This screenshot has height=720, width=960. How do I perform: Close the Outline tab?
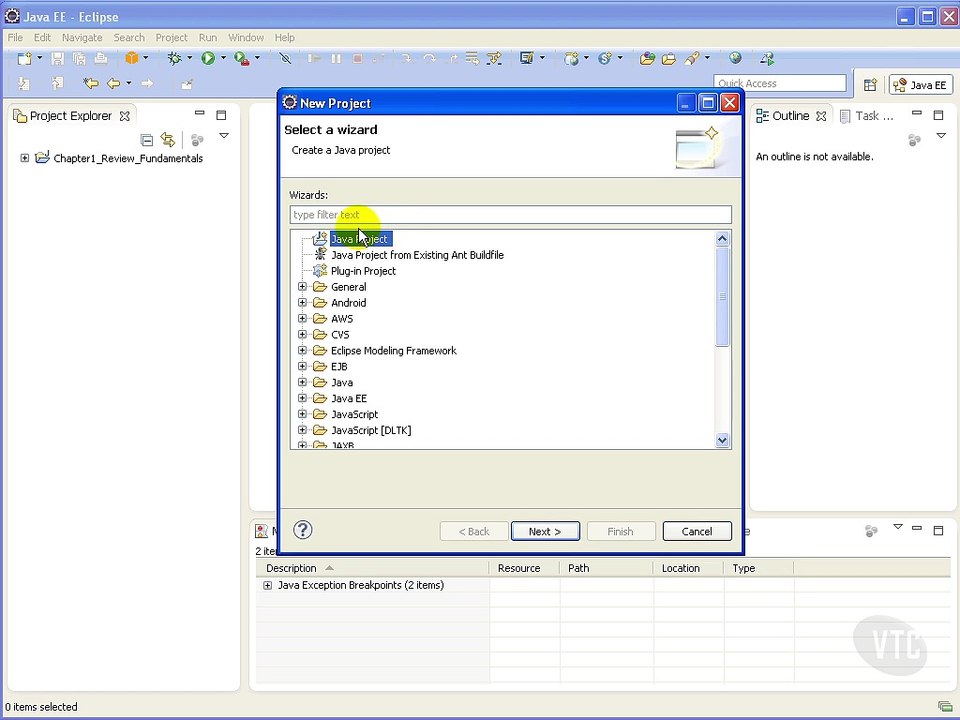821,116
